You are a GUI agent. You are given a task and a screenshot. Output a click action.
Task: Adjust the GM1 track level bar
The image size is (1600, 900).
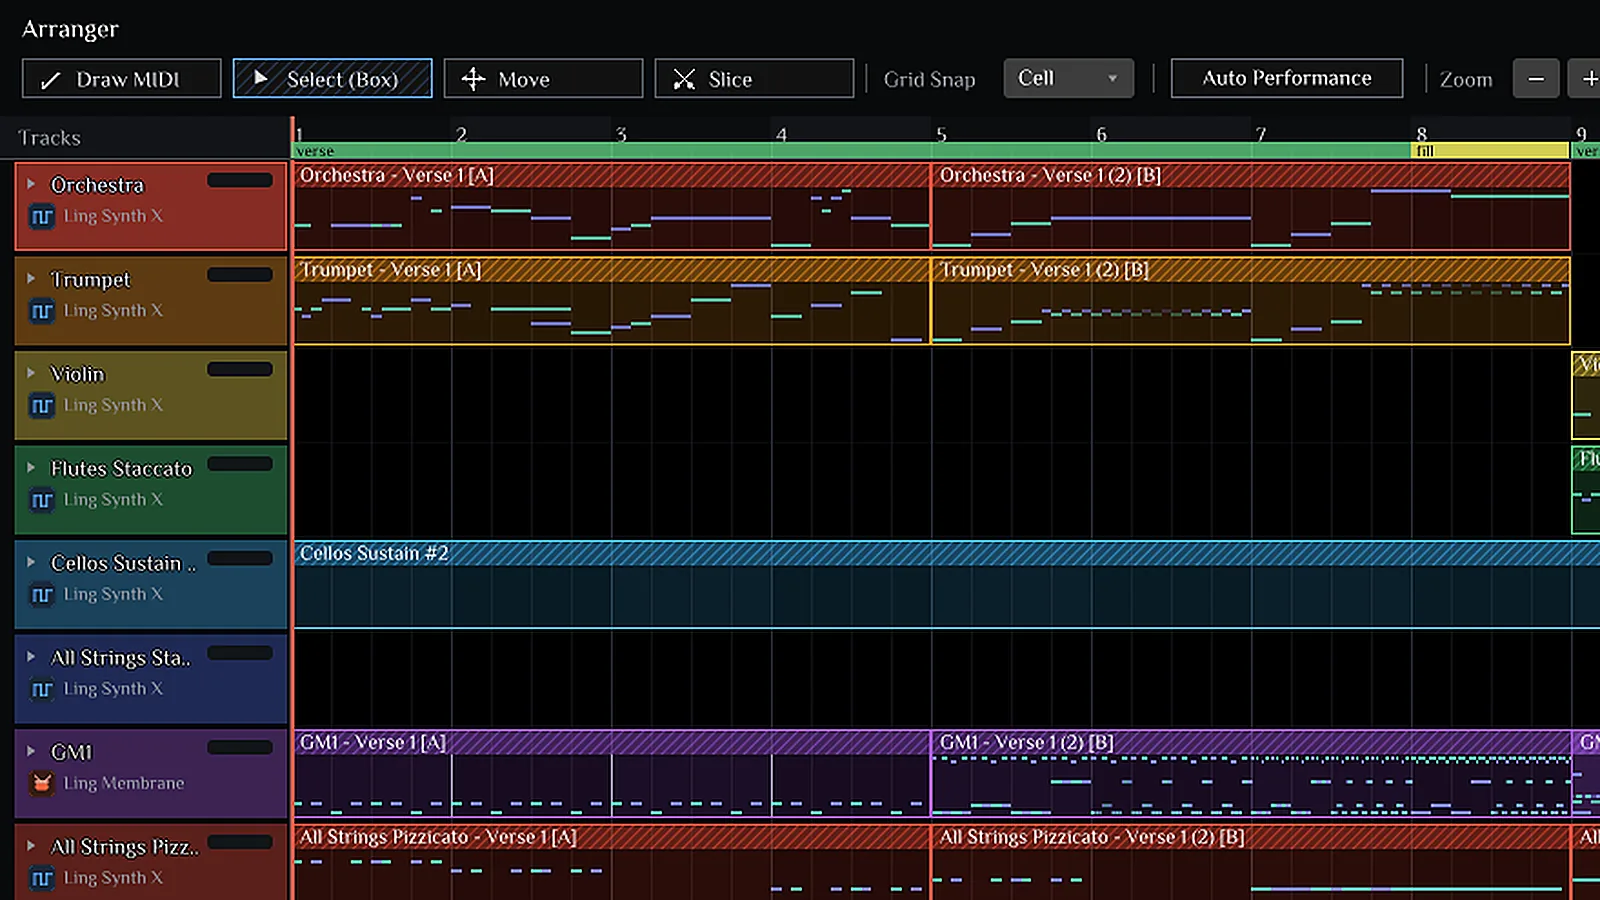(240, 747)
